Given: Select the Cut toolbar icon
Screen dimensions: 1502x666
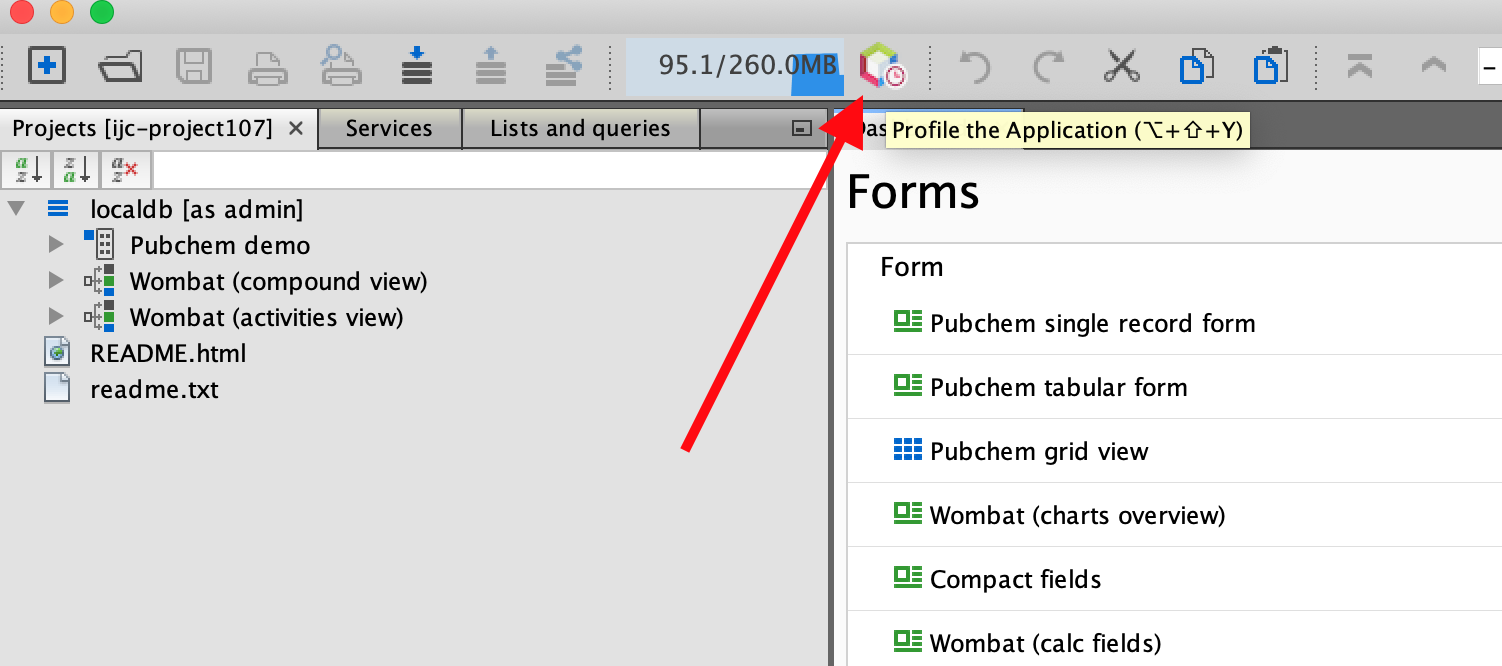Looking at the screenshot, I should click(1121, 66).
